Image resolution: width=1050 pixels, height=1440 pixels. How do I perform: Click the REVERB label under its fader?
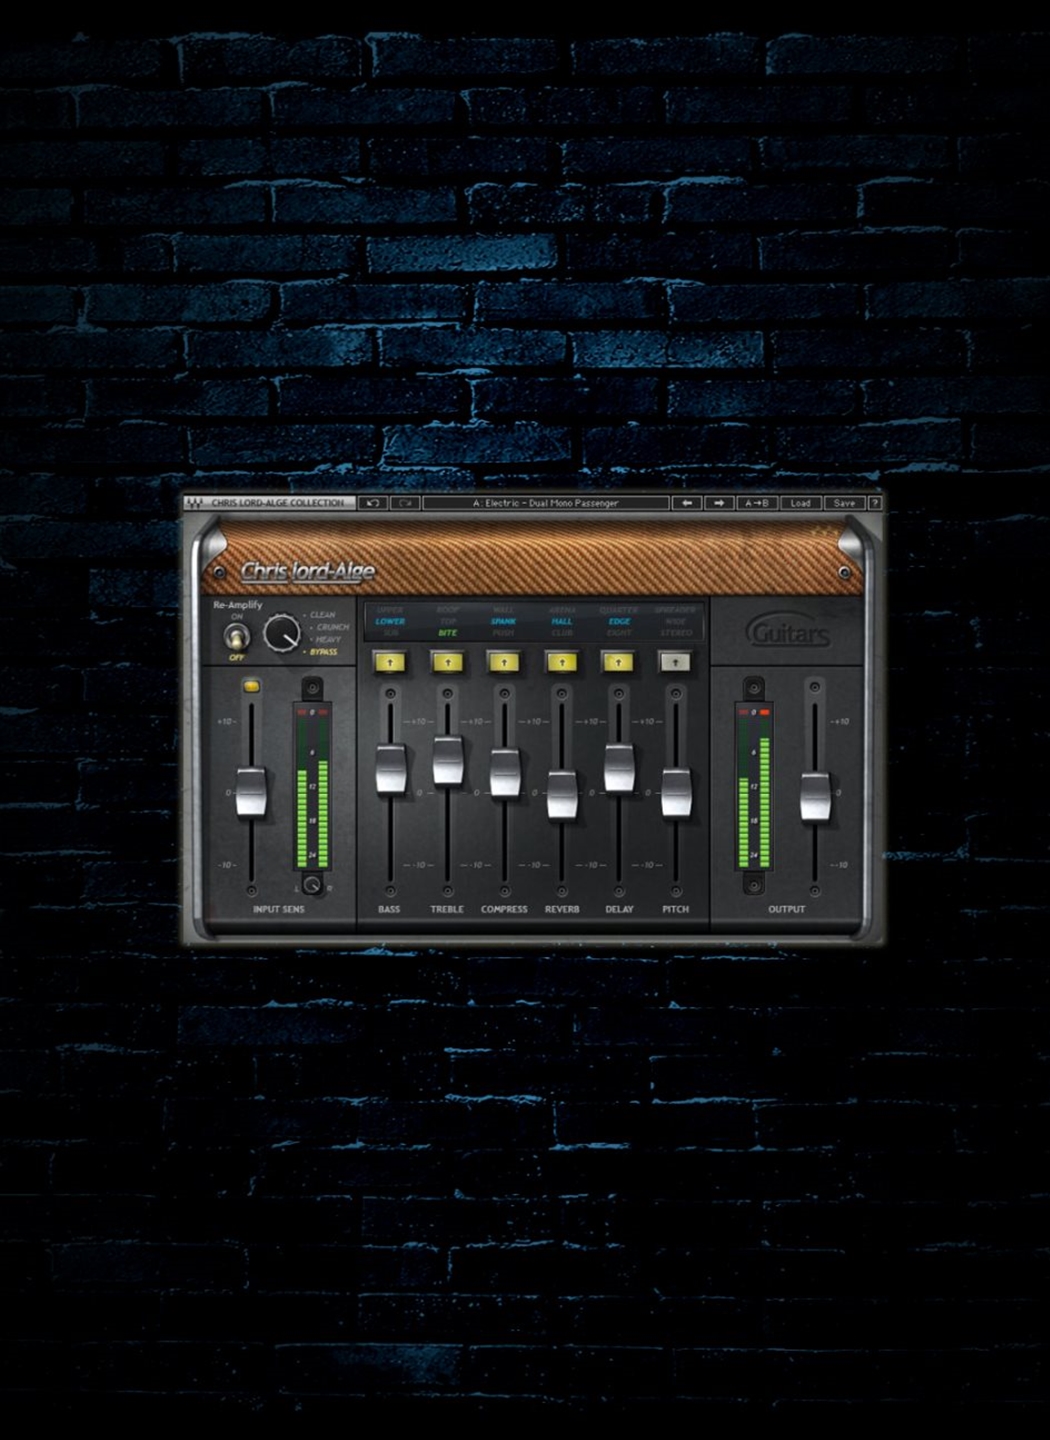coord(562,909)
